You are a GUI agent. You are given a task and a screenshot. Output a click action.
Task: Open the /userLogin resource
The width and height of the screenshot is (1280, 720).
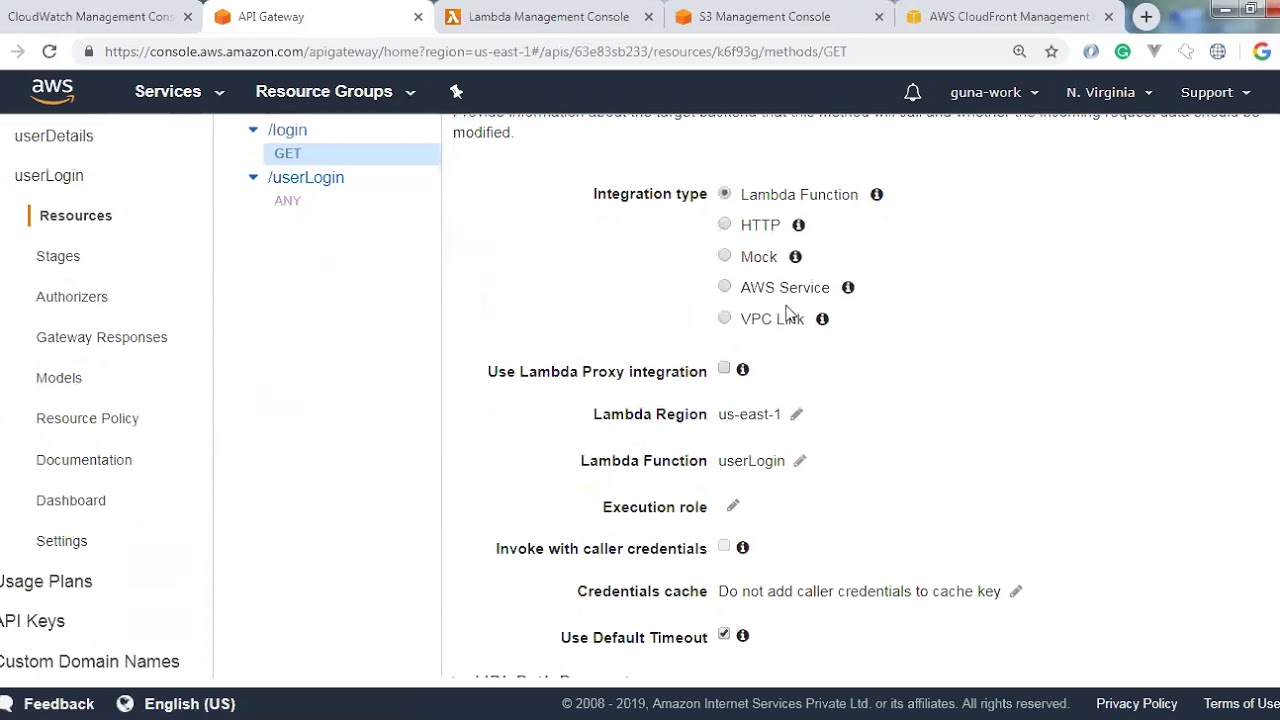(306, 177)
